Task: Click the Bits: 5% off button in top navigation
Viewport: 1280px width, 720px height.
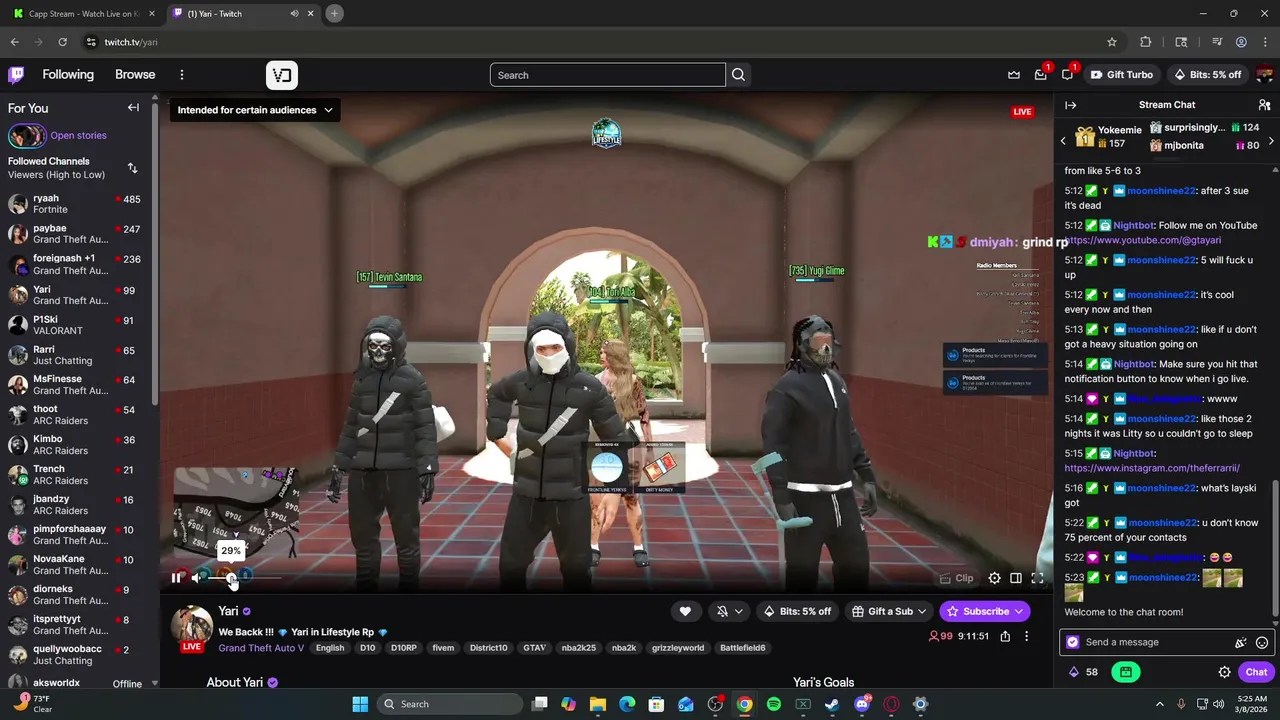Action: point(1208,75)
